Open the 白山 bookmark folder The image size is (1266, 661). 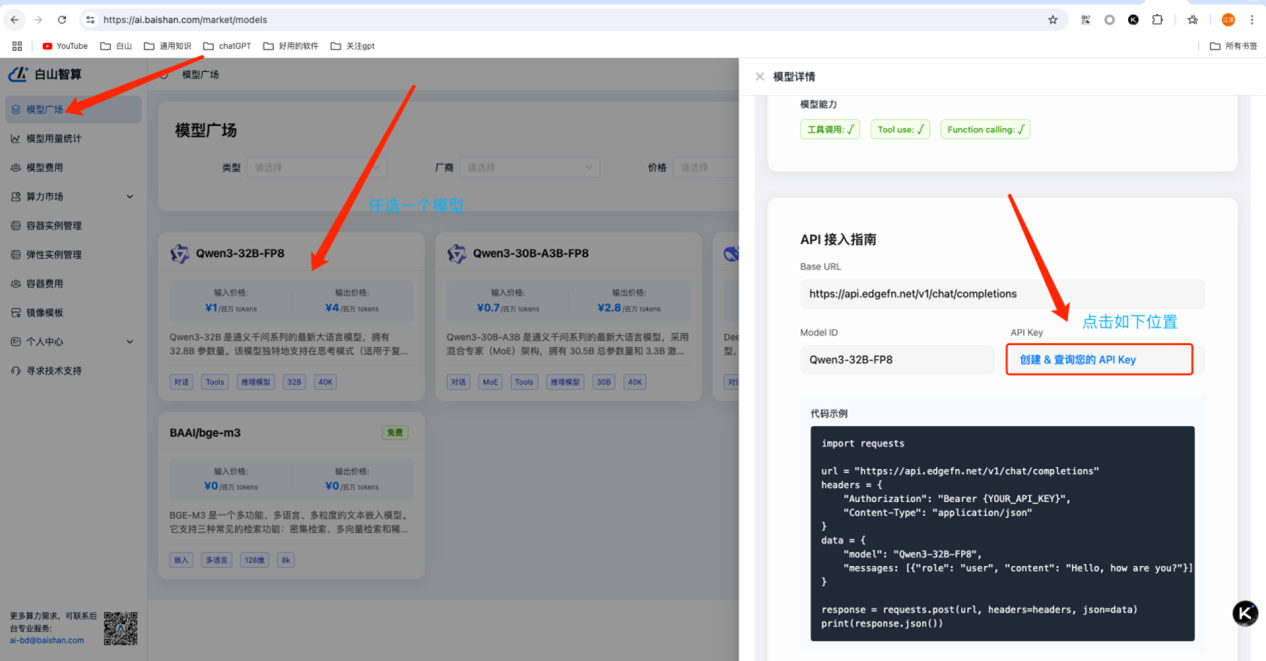[x=116, y=46]
